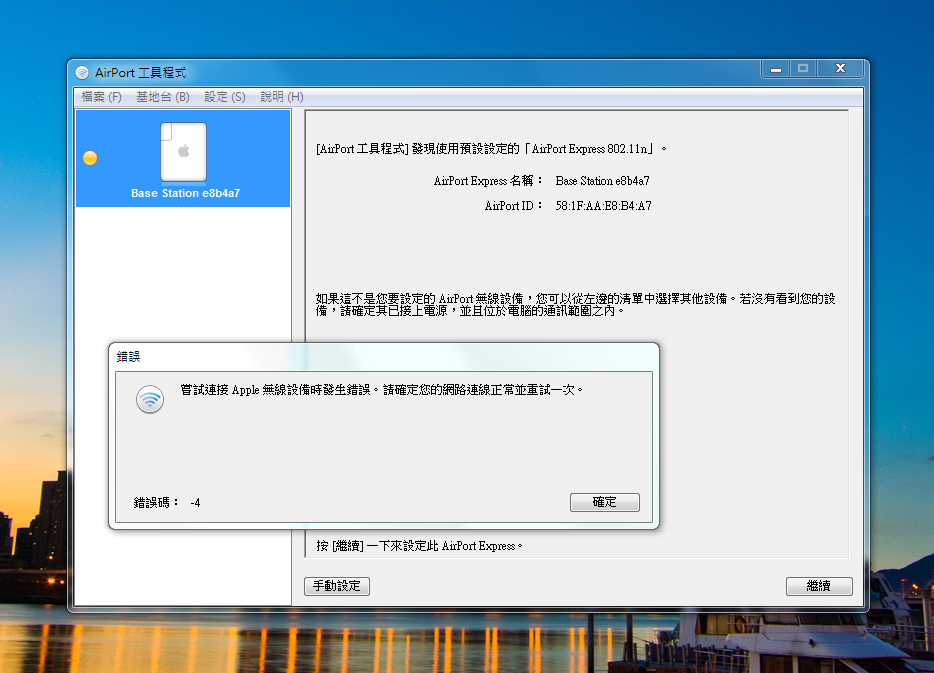This screenshot has height=673, width=934.
Task: Click the 確定 button in error dialog
Action: tap(605, 502)
